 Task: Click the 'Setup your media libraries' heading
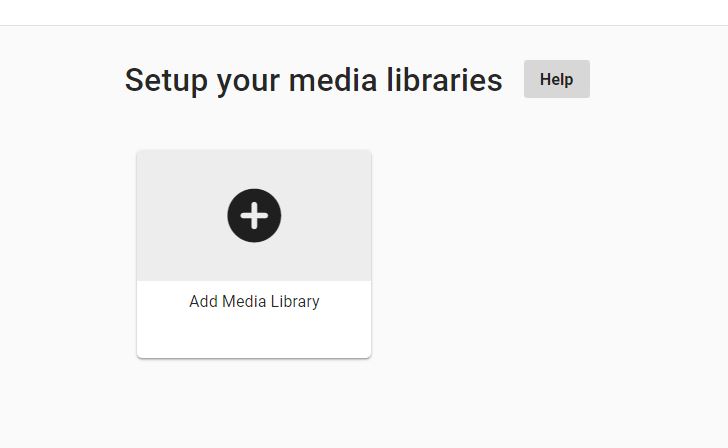tap(313, 80)
